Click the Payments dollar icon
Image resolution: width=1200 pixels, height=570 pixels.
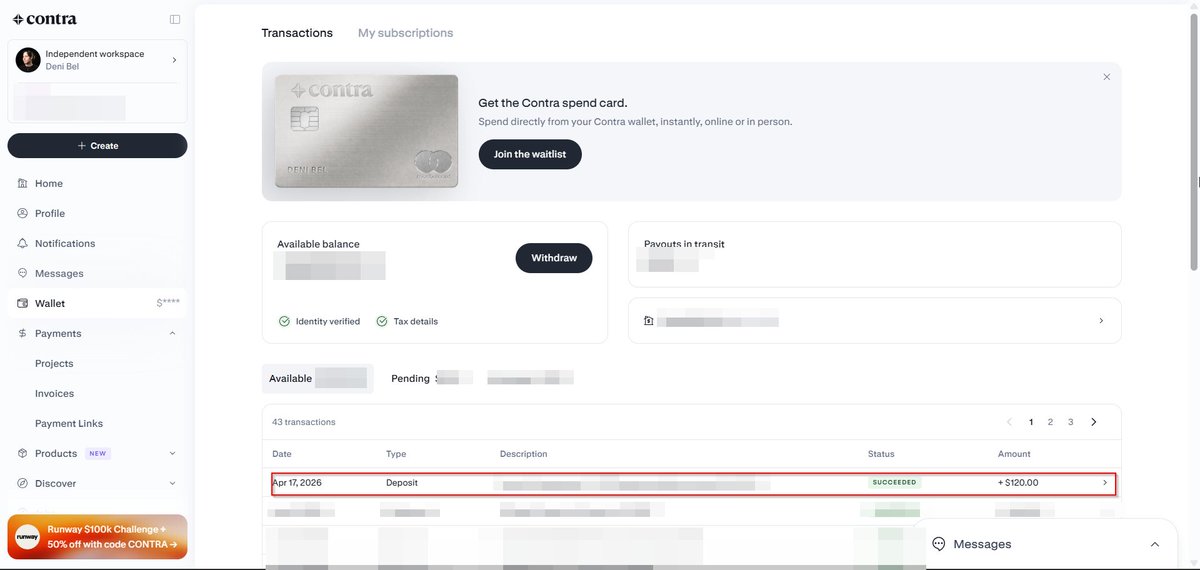(22, 333)
